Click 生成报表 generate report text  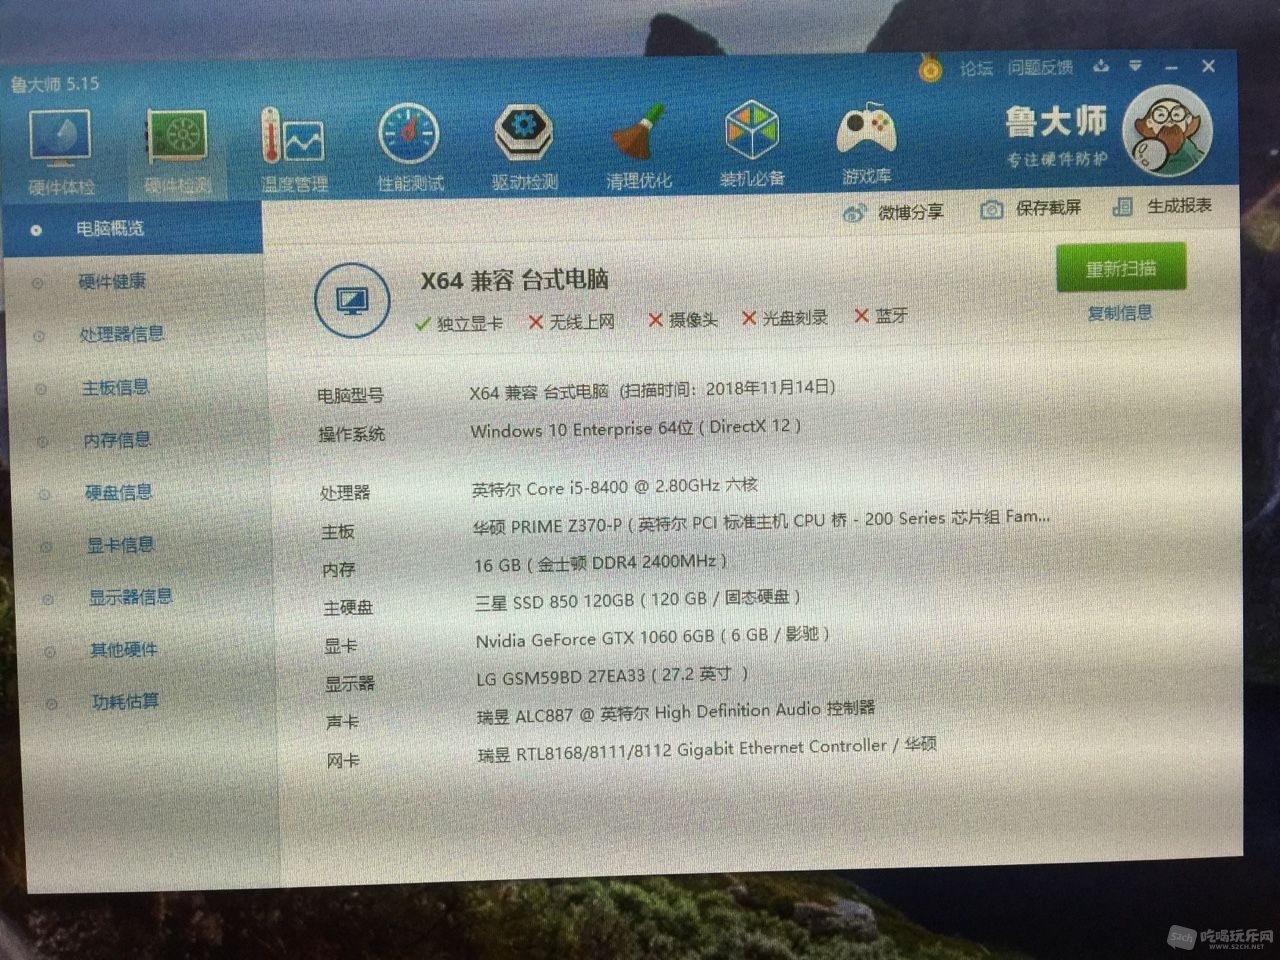tap(1179, 205)
